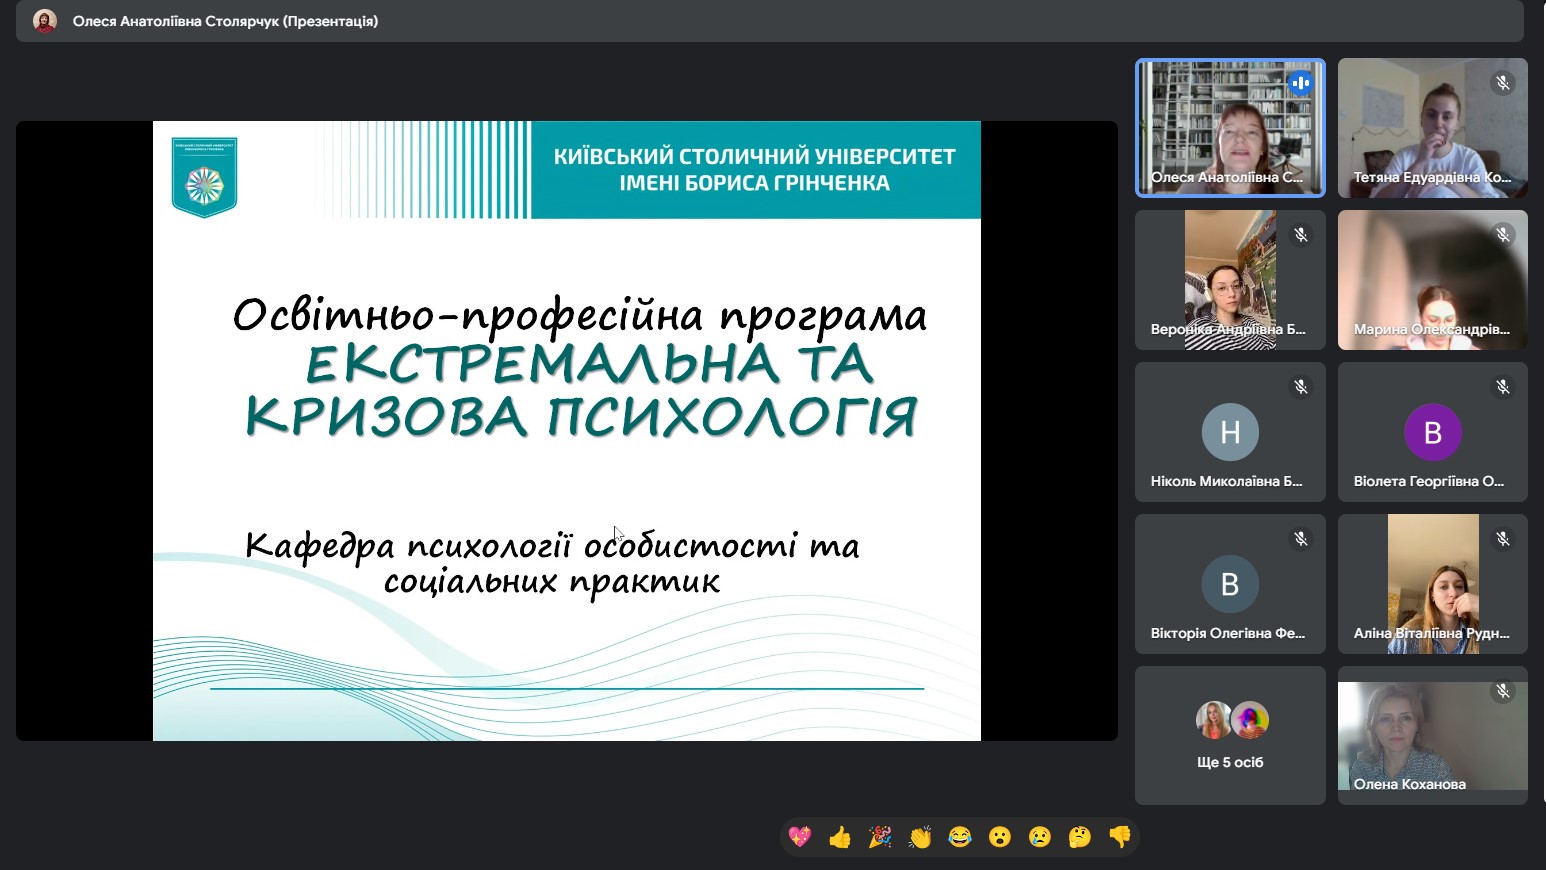The width and height of the screenshot is (1546, 870).
Task: Click the university crest logo on slide
Action: 204,177
